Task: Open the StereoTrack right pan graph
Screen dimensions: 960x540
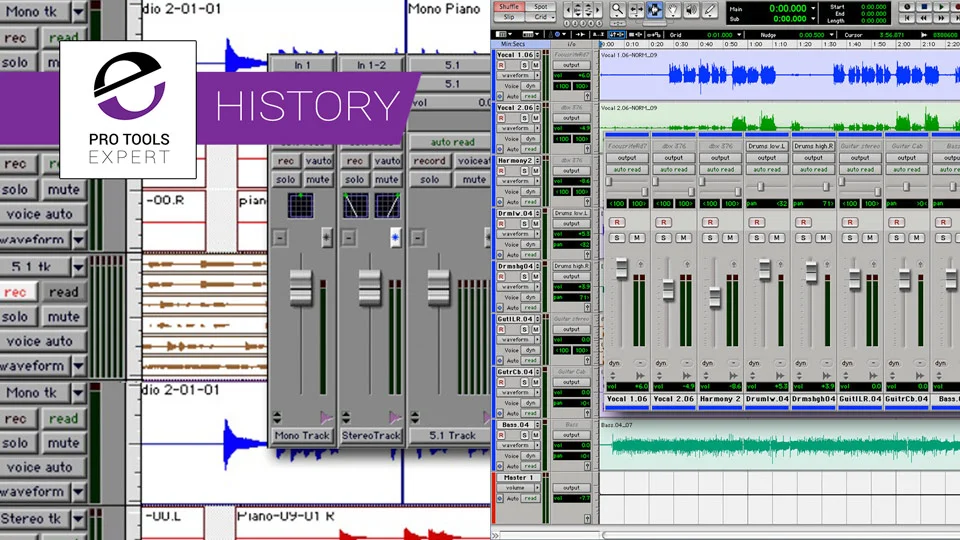Action: click(388, 206)
